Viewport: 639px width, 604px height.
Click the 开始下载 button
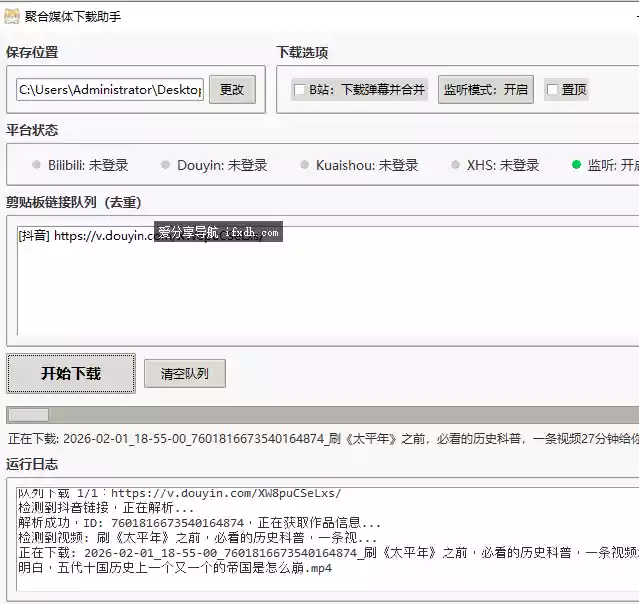pyautogui.click(x=71, y=373)
